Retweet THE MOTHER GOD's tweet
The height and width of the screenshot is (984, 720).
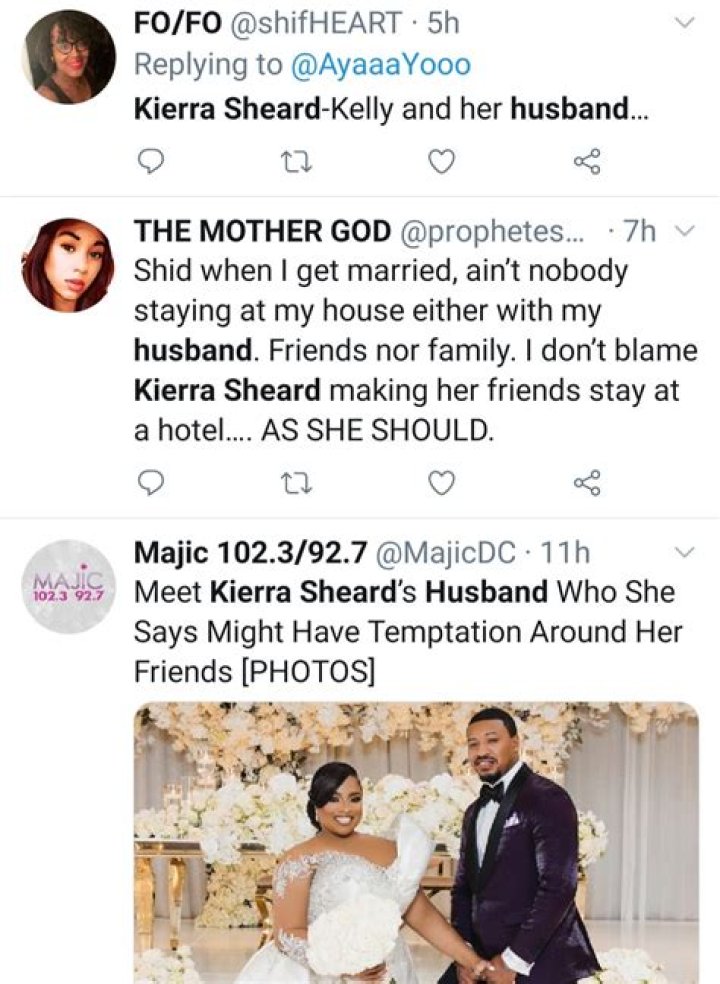pos(294,483)
